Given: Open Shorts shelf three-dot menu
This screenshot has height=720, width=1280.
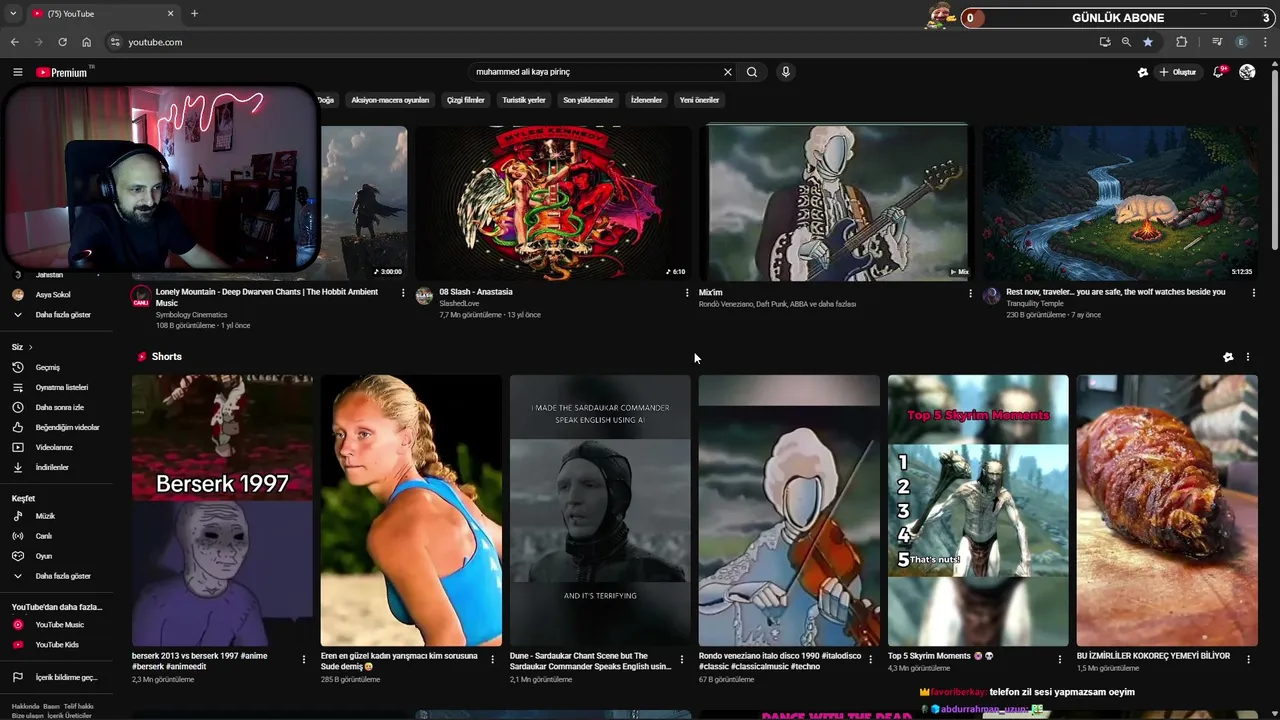Looking at the screenshot, I should tap(1247, 357).
